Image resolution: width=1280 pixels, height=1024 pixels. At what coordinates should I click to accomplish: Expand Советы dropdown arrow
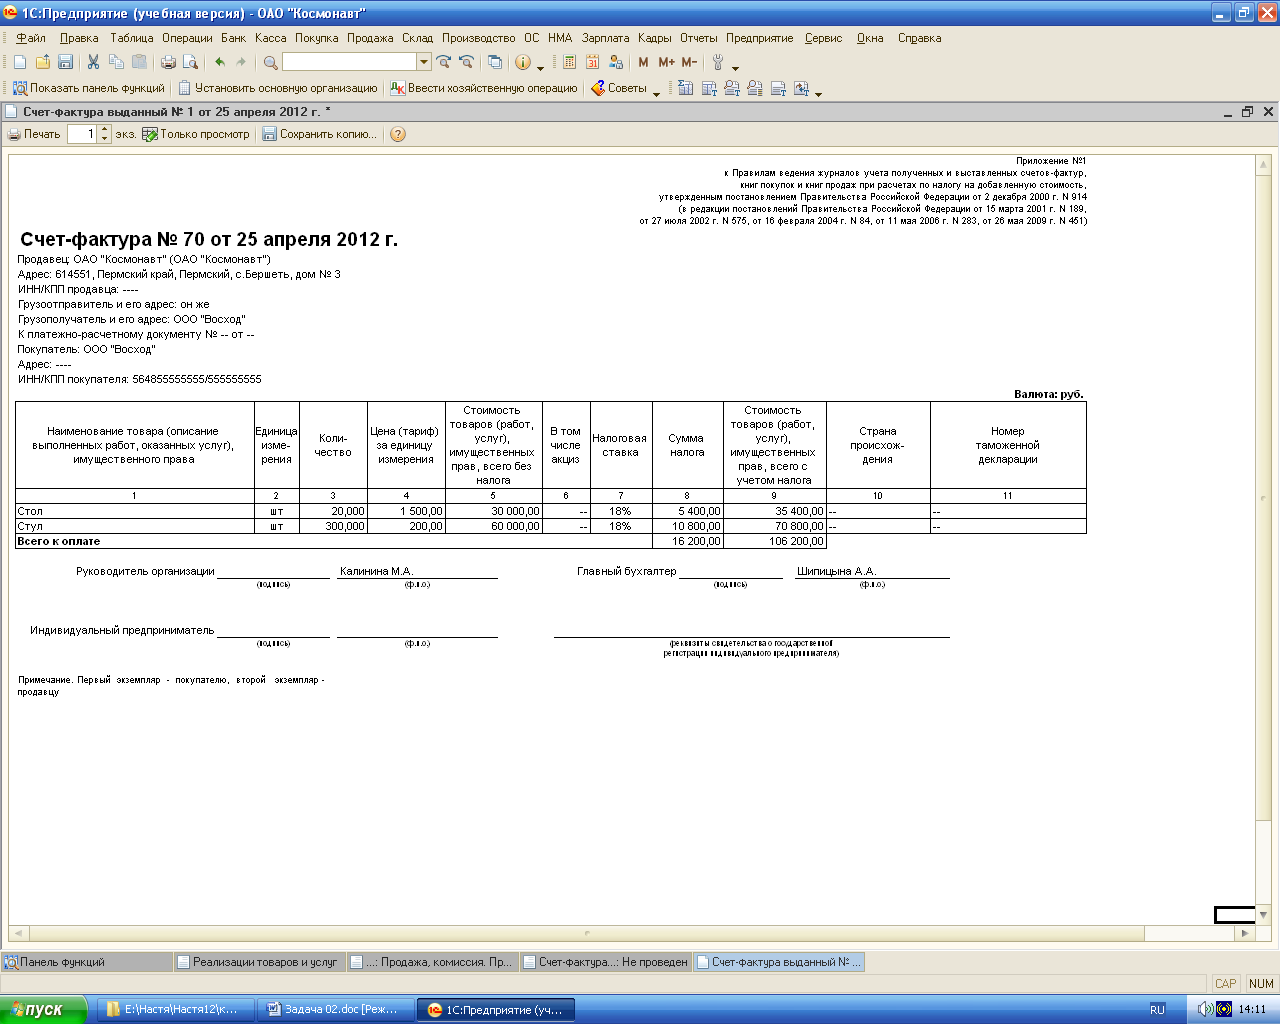pos(656,92)
